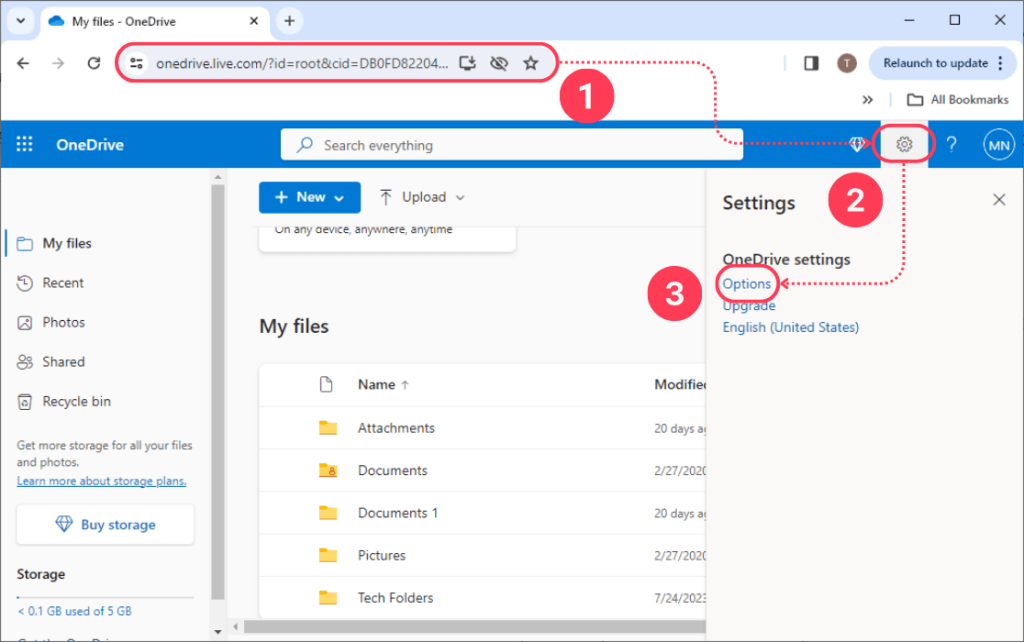Open the Upload dropdown chevron
Image resolution: width=1024 pixels, height=642 pixels.
click(x=459, y=197)
